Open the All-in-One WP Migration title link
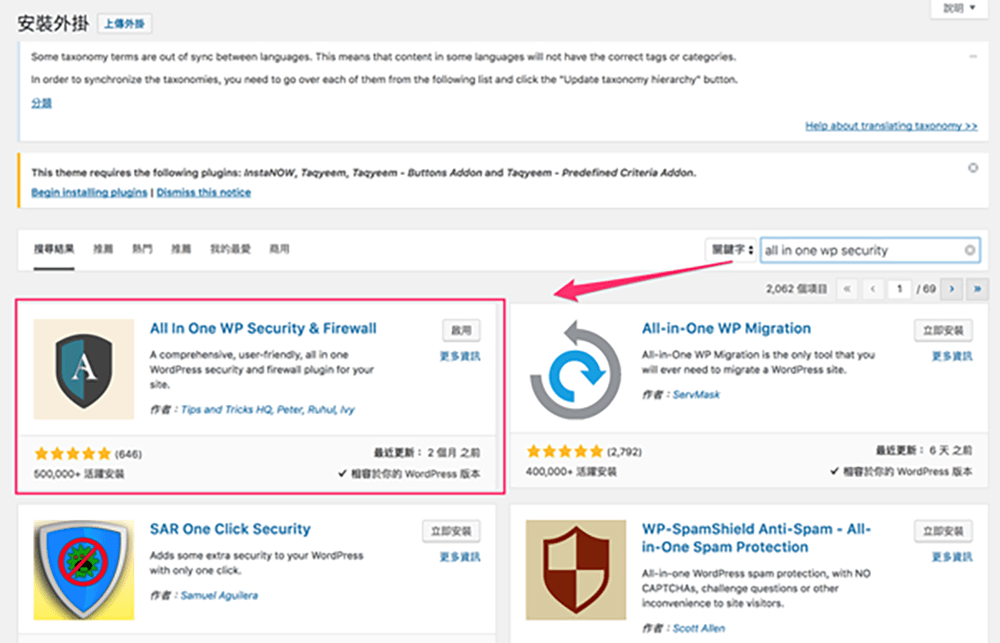Screen dimensions: 1000x643 tap(726, 329)
